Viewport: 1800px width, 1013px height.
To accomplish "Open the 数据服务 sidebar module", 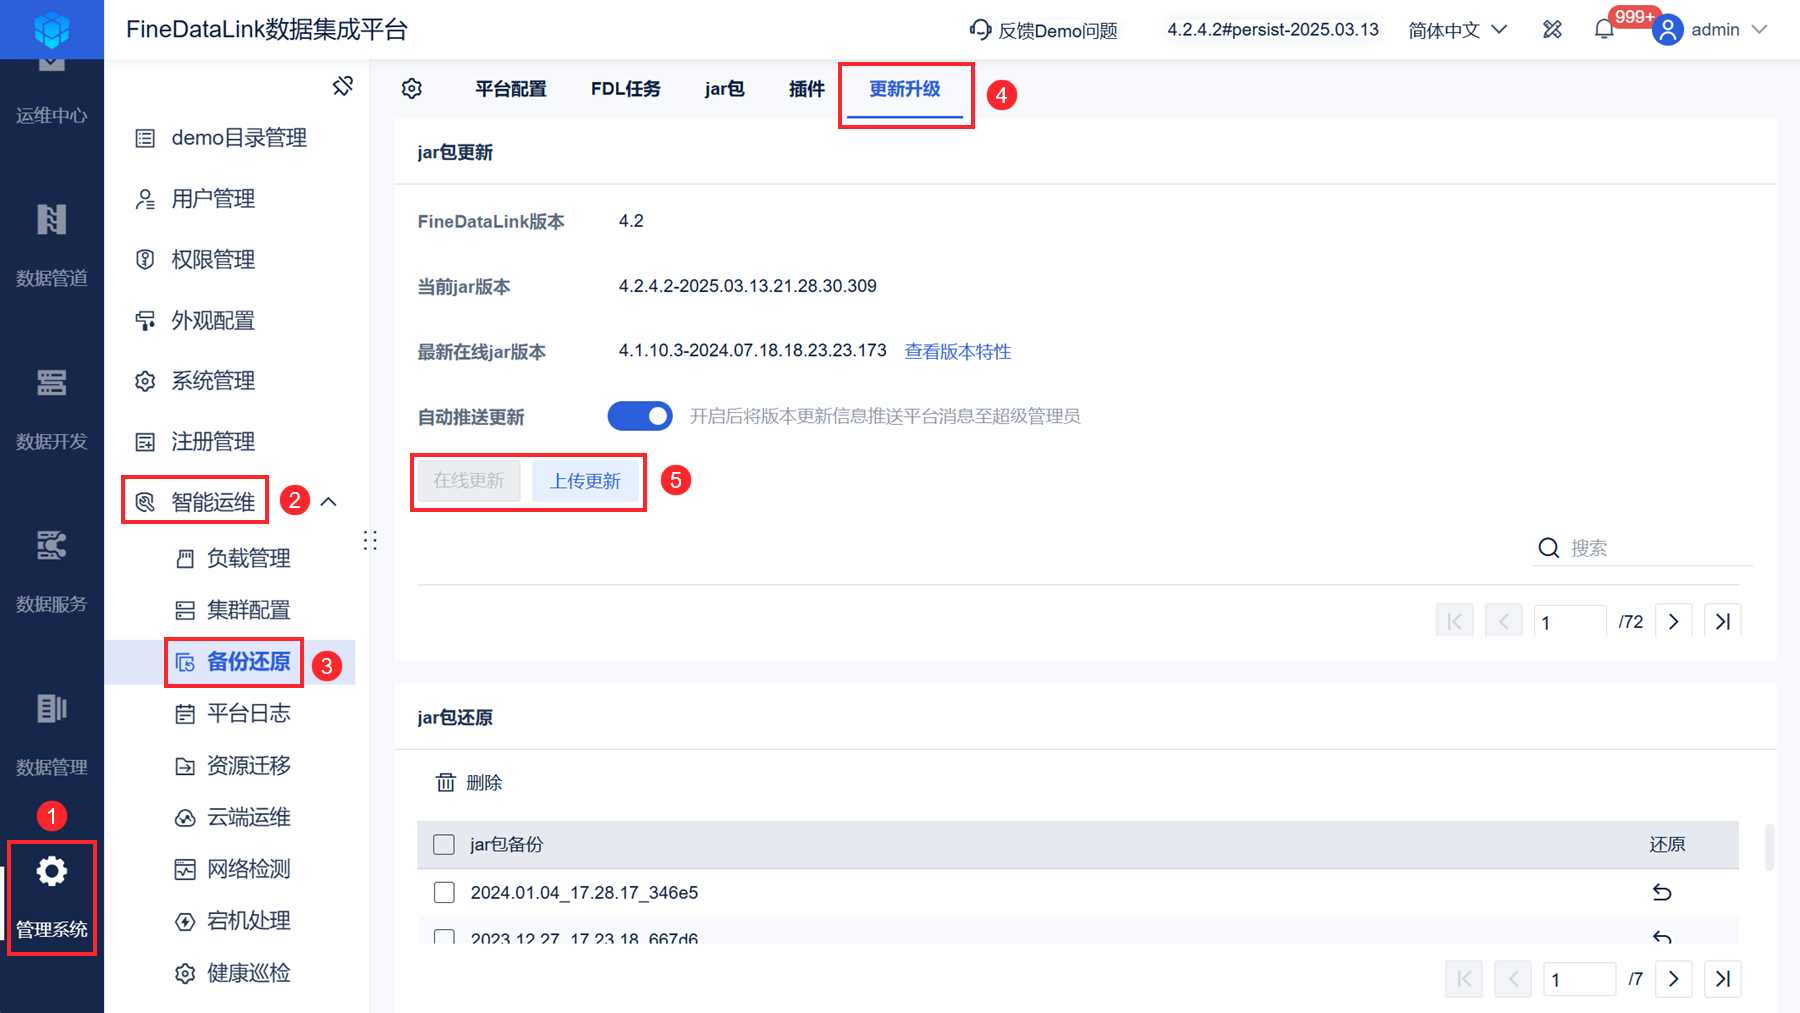I will coord(51,571).
